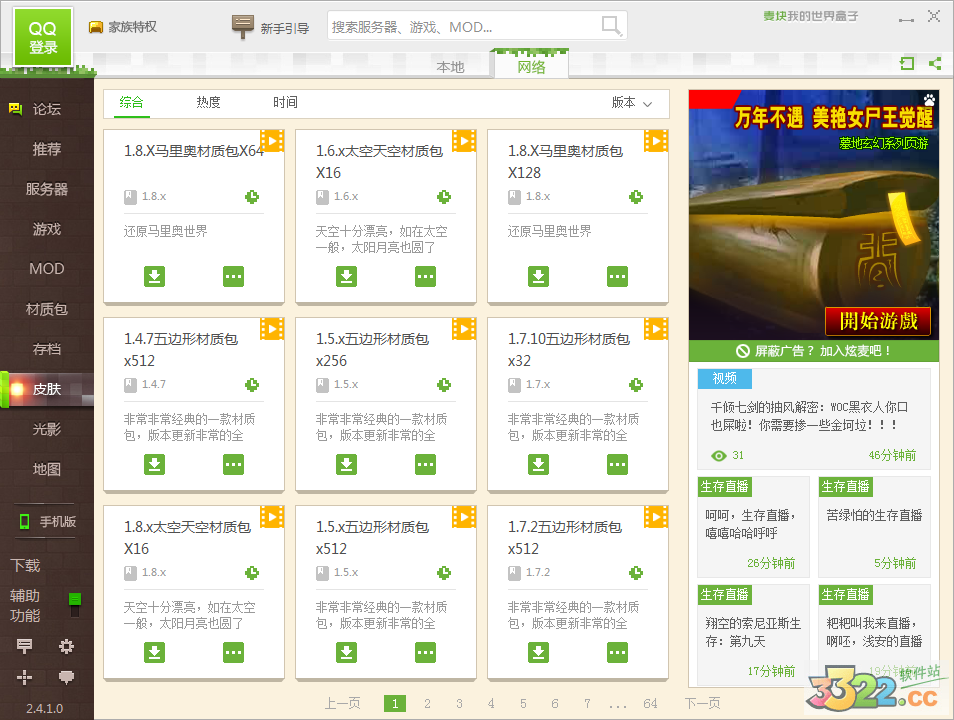The height and width of the screenshot is (720, 954).
Task: Go to 下一页 in pagination
Action: 702,704
